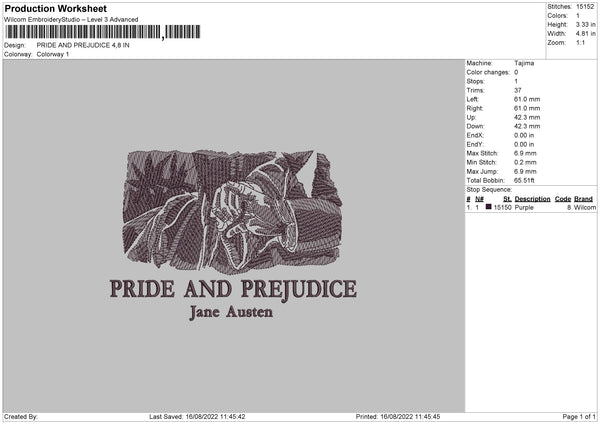Click the 'Stop Sequence:' heading
600x424 pixels.
click(x=489, y=189)
